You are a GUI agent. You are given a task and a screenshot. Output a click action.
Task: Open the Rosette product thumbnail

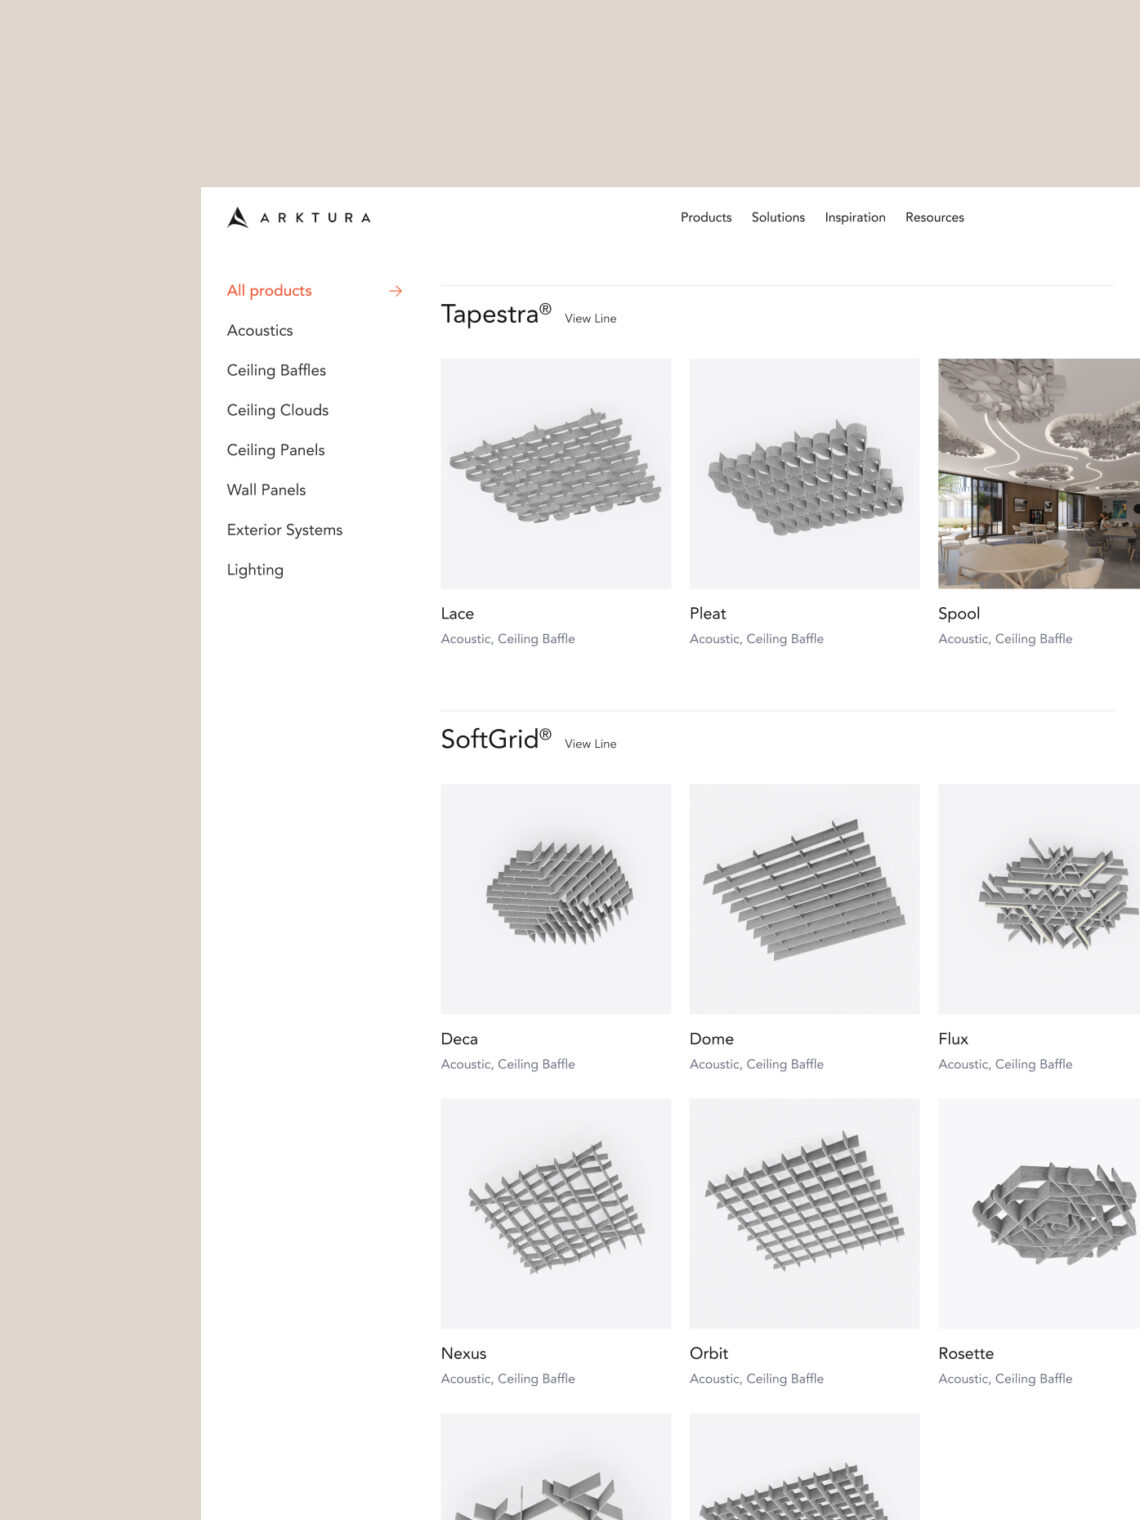[1039, 1214]
